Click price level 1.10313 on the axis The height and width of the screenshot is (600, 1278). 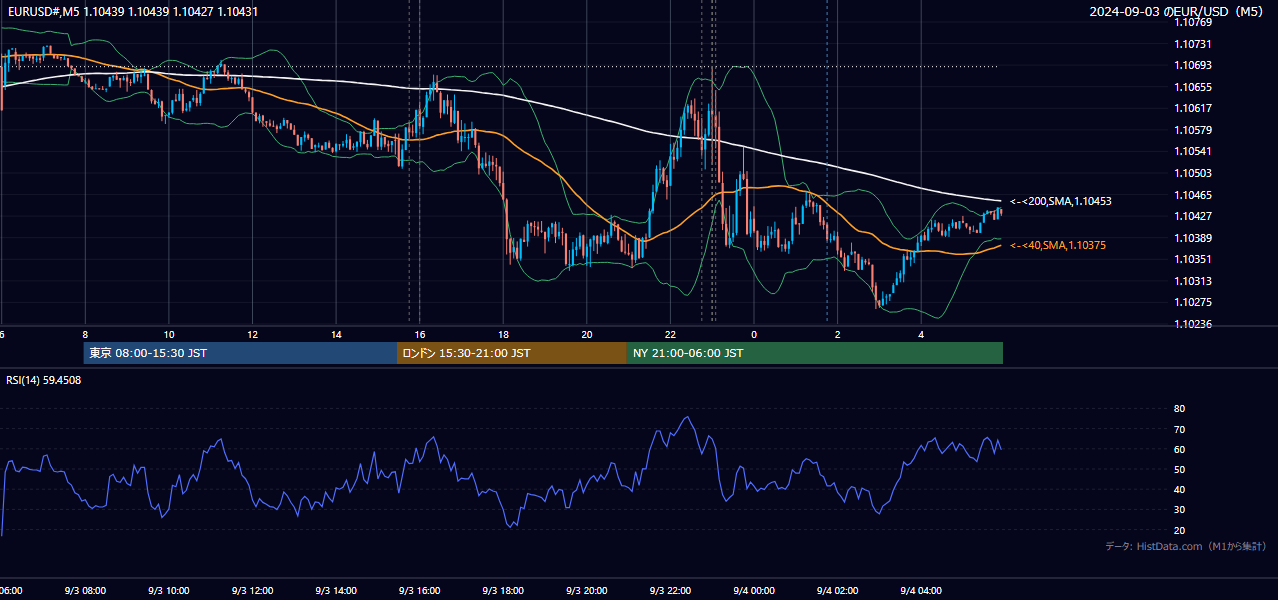point(1193,281)
